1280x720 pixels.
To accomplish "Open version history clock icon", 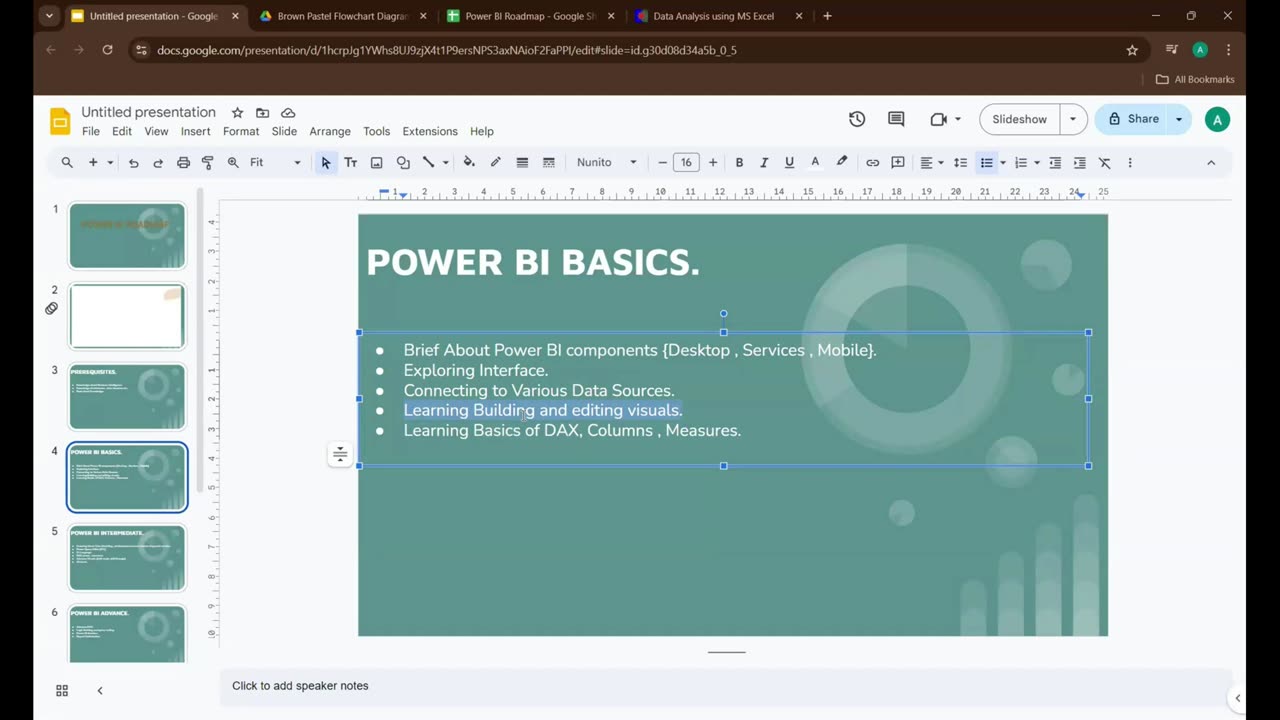I will (857, 119).
